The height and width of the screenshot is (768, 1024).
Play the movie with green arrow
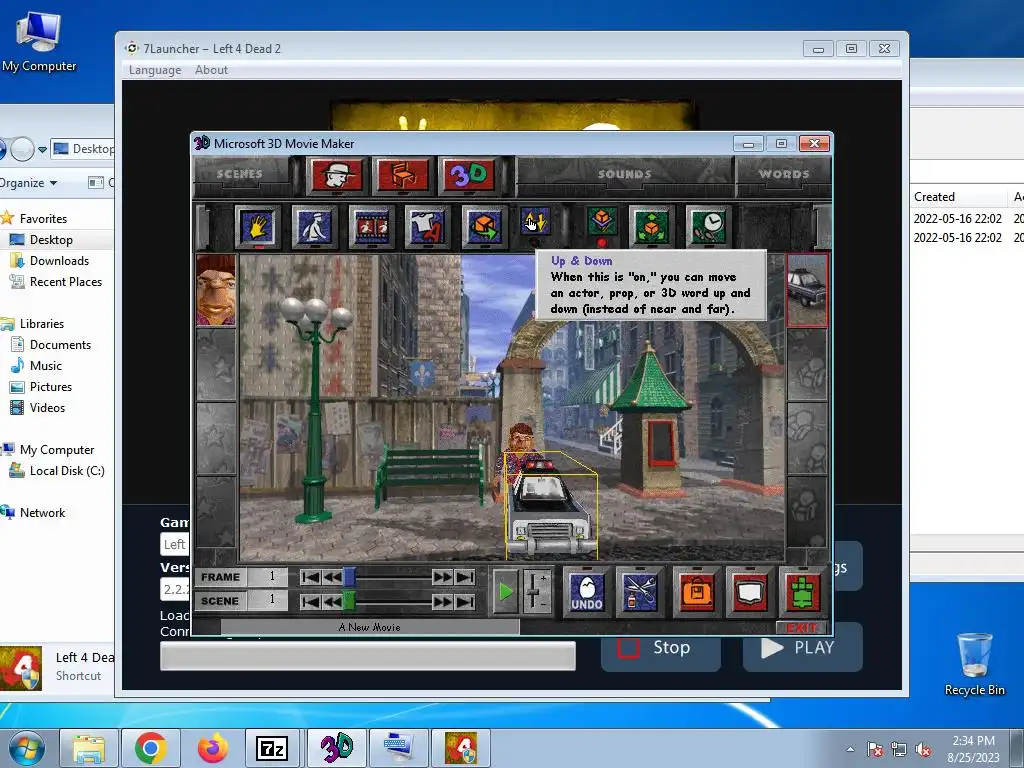coord(505,592)
